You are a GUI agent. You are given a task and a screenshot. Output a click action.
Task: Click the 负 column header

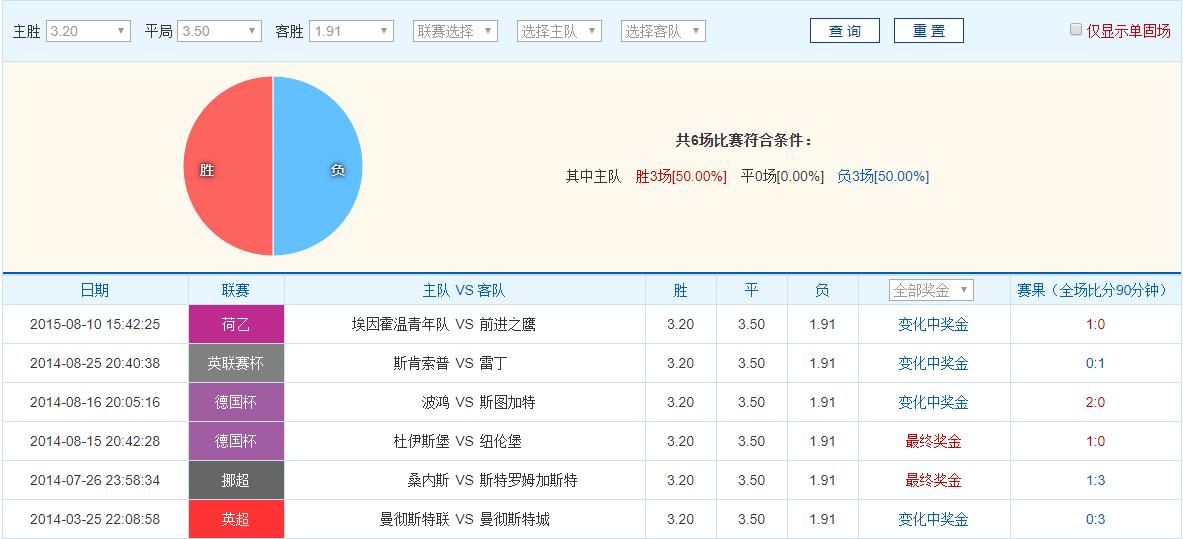click(x=822, y=290)
